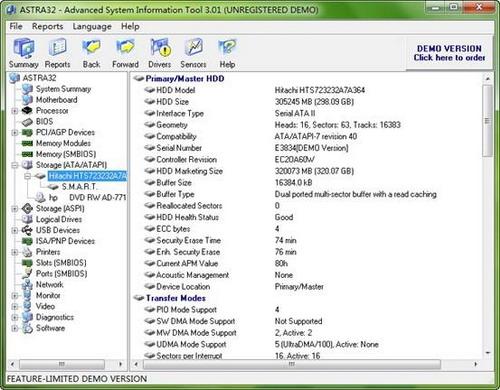500x390 pixels.
Task: Go Back using the toolbar arrow
Action: (x=91, y=53)
